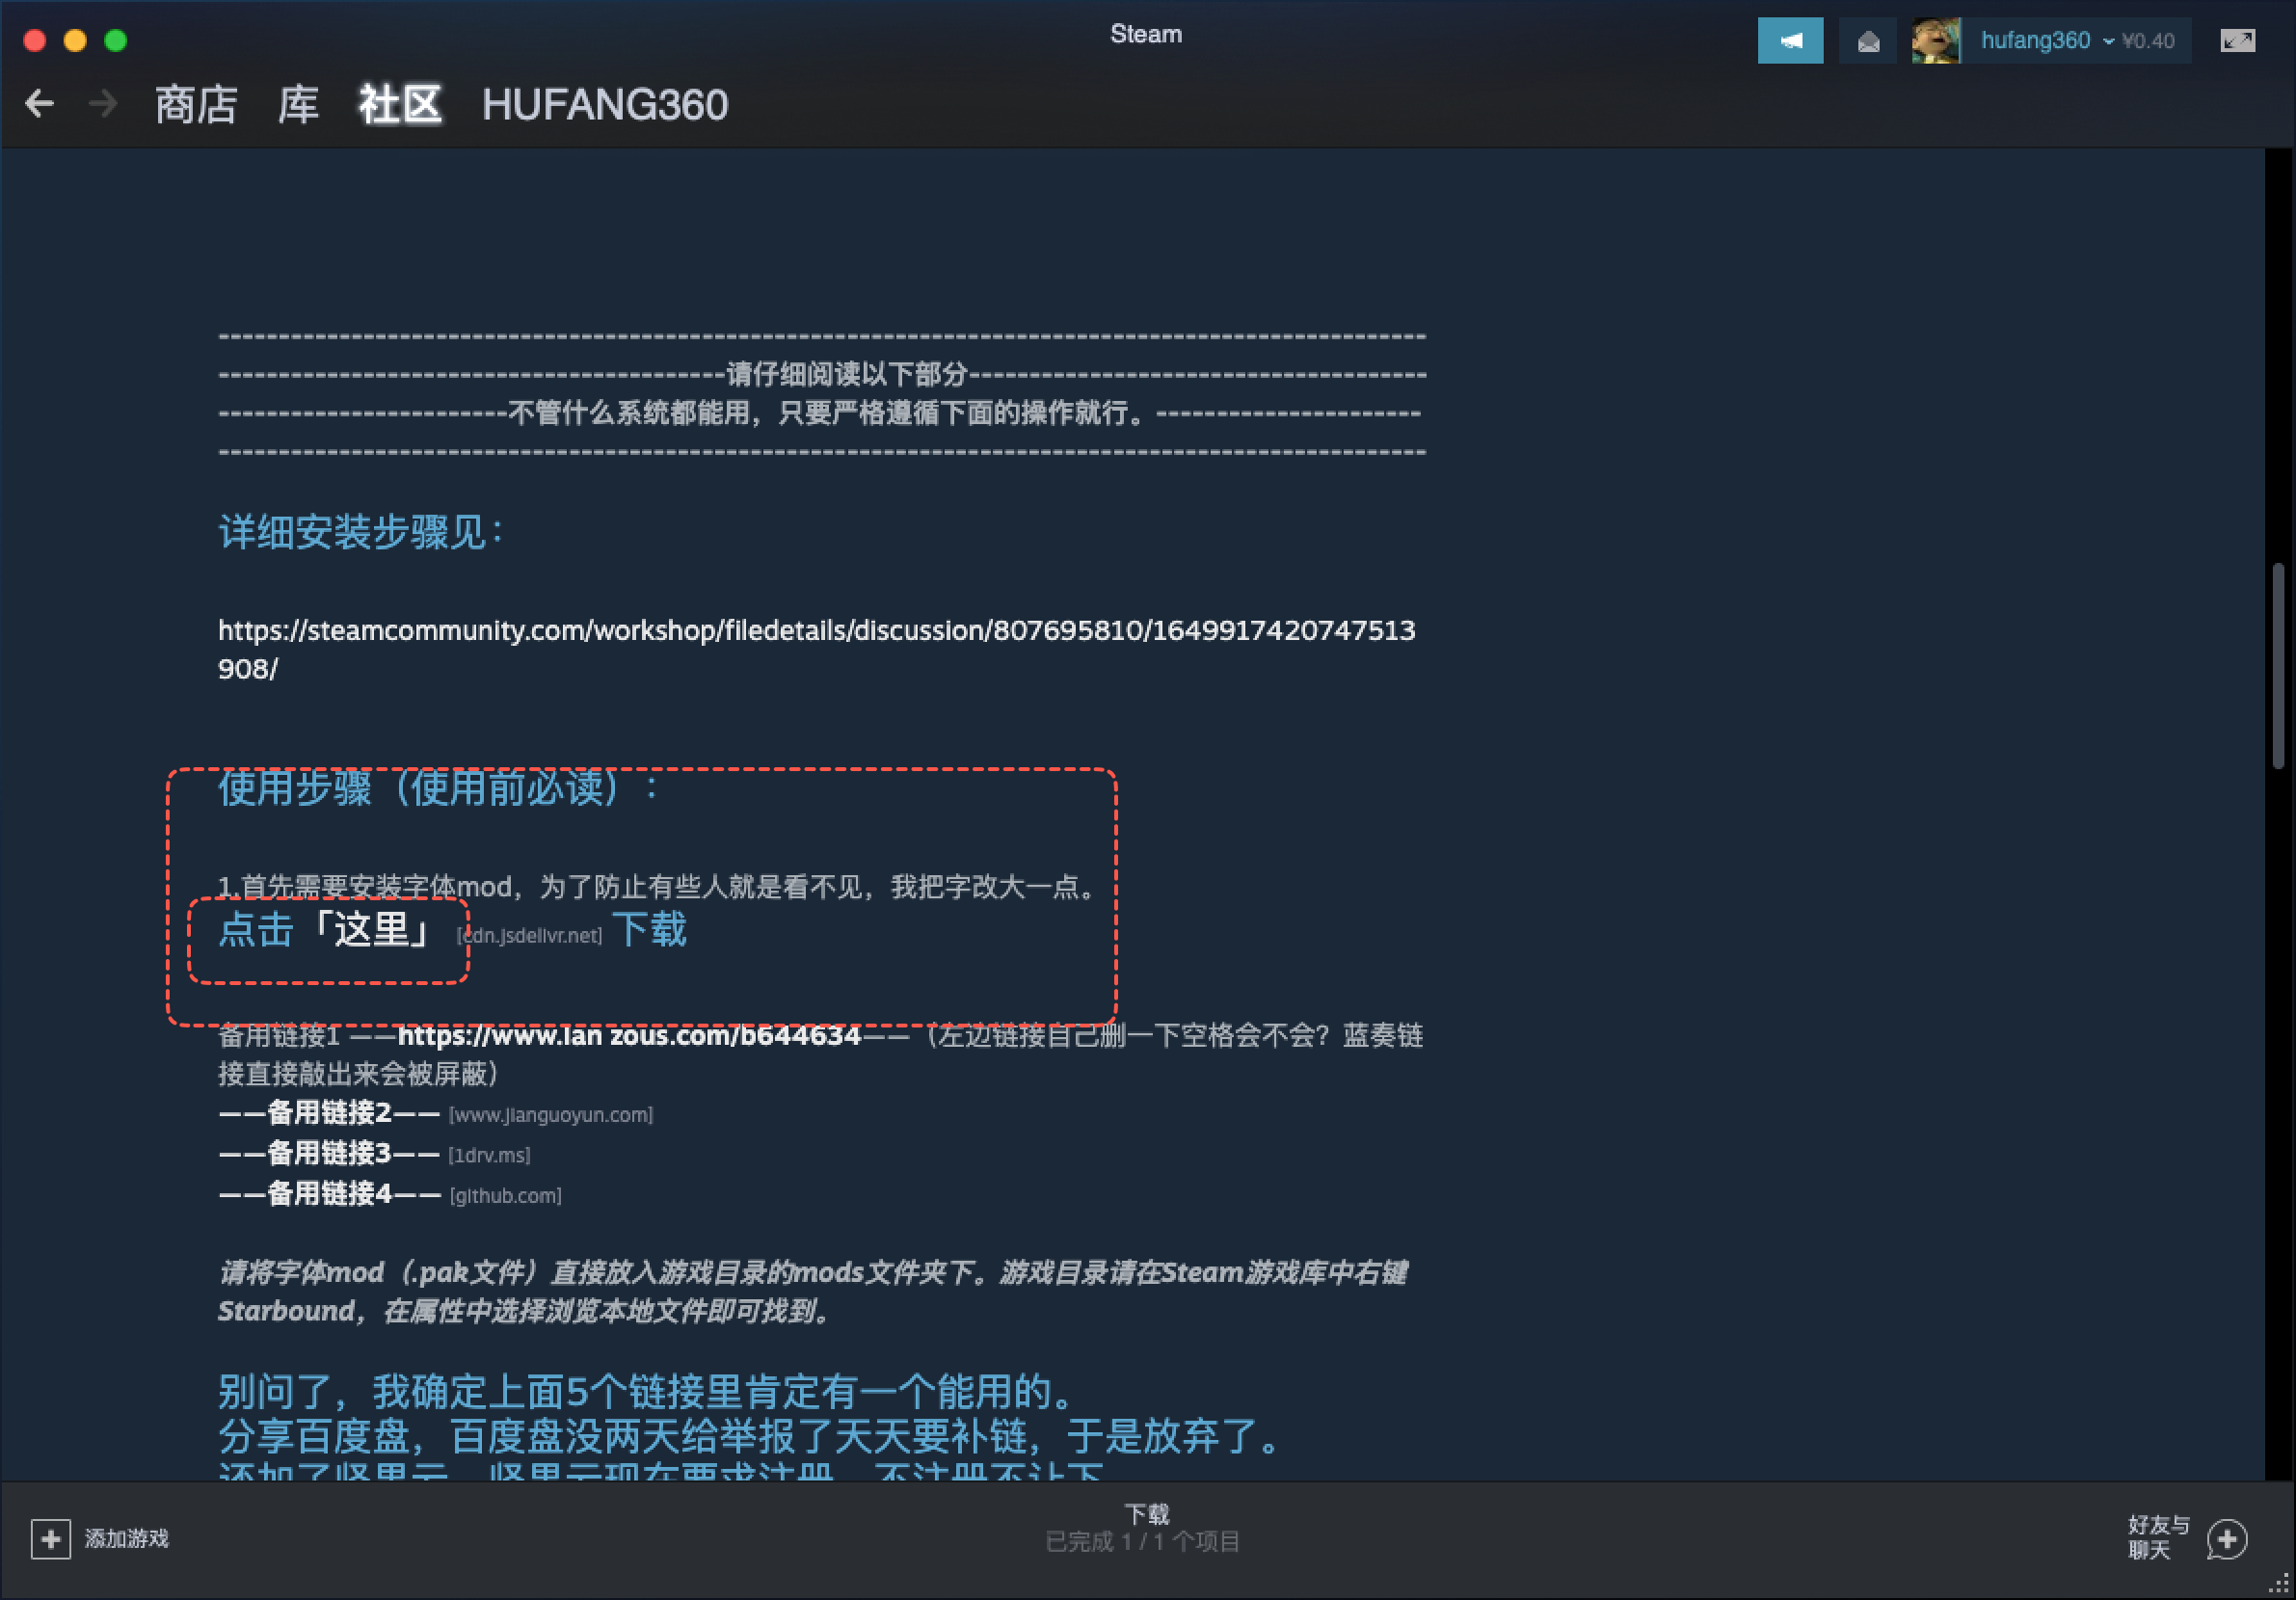Click the lanzous.com backup link text

click(629, 1035)
